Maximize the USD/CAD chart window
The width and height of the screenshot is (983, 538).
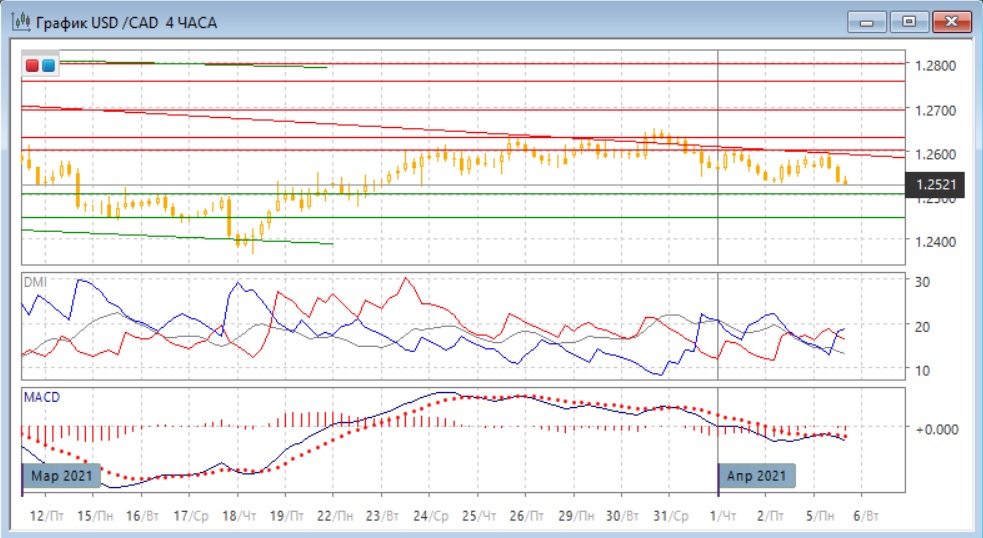click(x=909, y=21)
